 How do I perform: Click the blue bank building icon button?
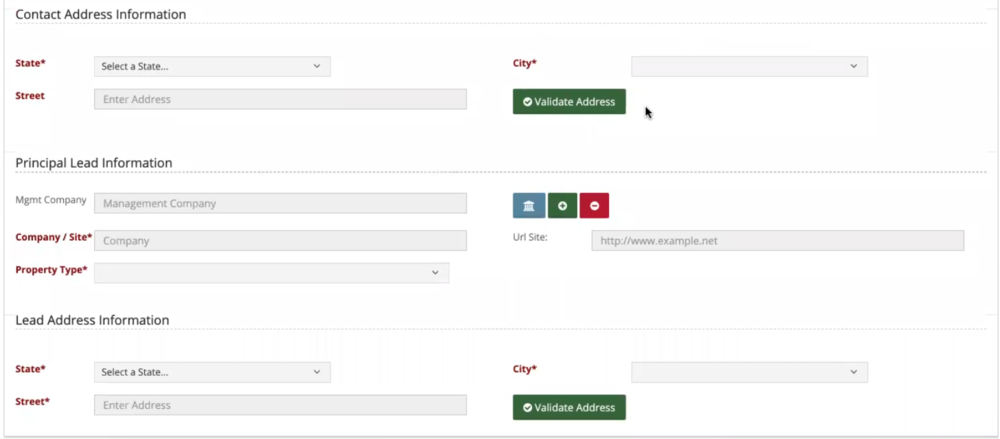point(528,205)
